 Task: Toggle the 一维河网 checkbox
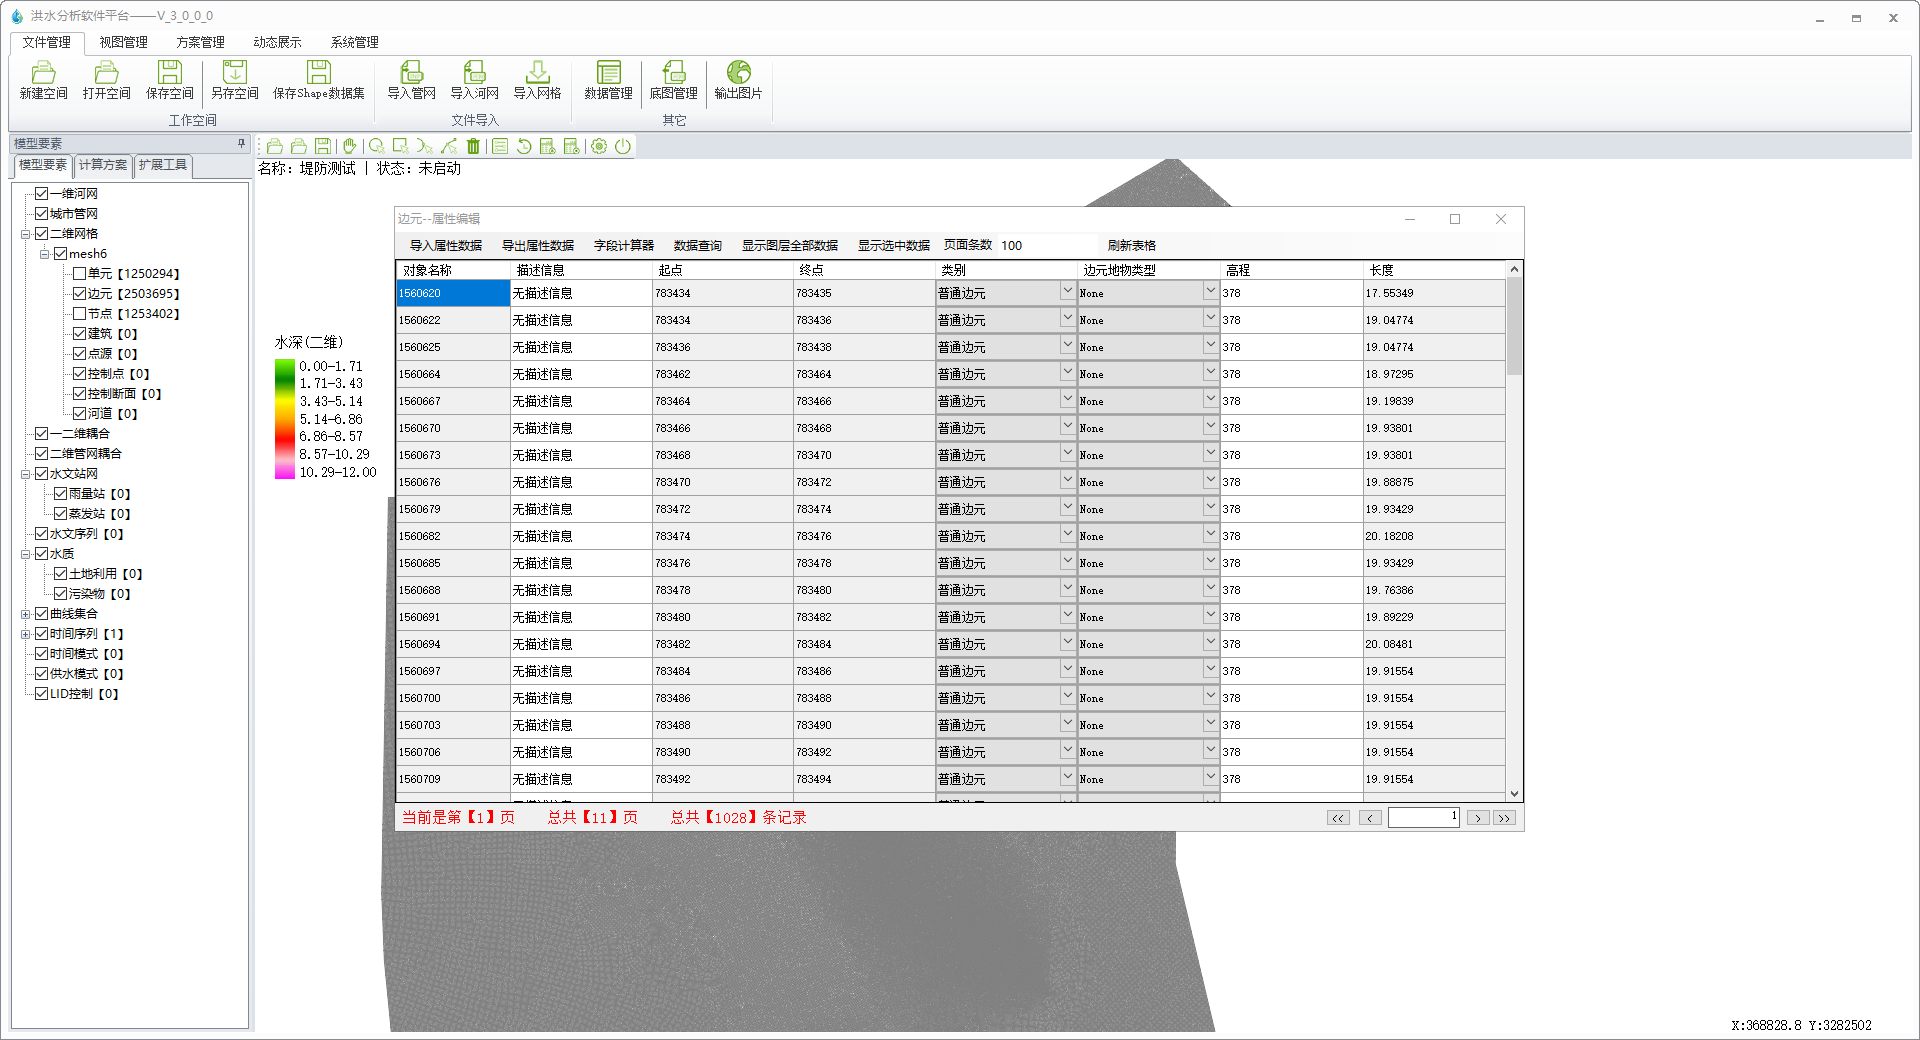[x=41, y=193]
